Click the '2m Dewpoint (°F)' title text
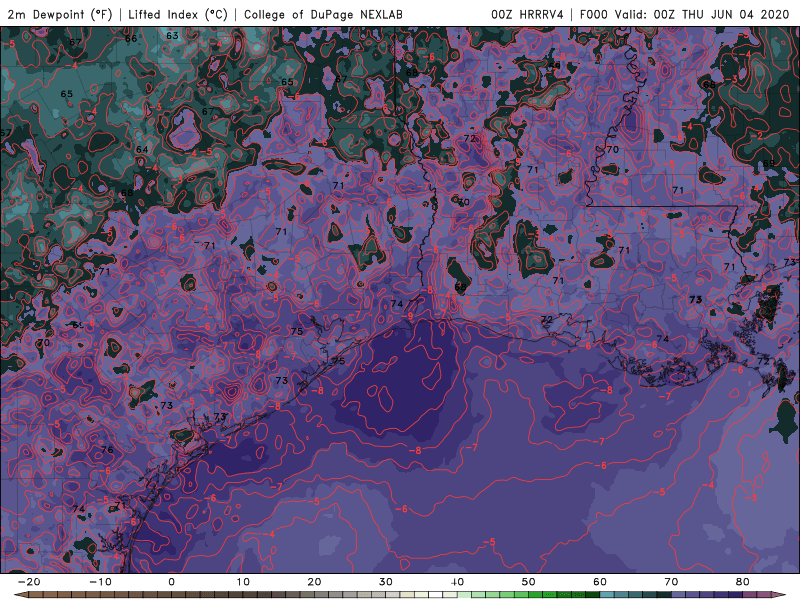 (x=60, y=14)
